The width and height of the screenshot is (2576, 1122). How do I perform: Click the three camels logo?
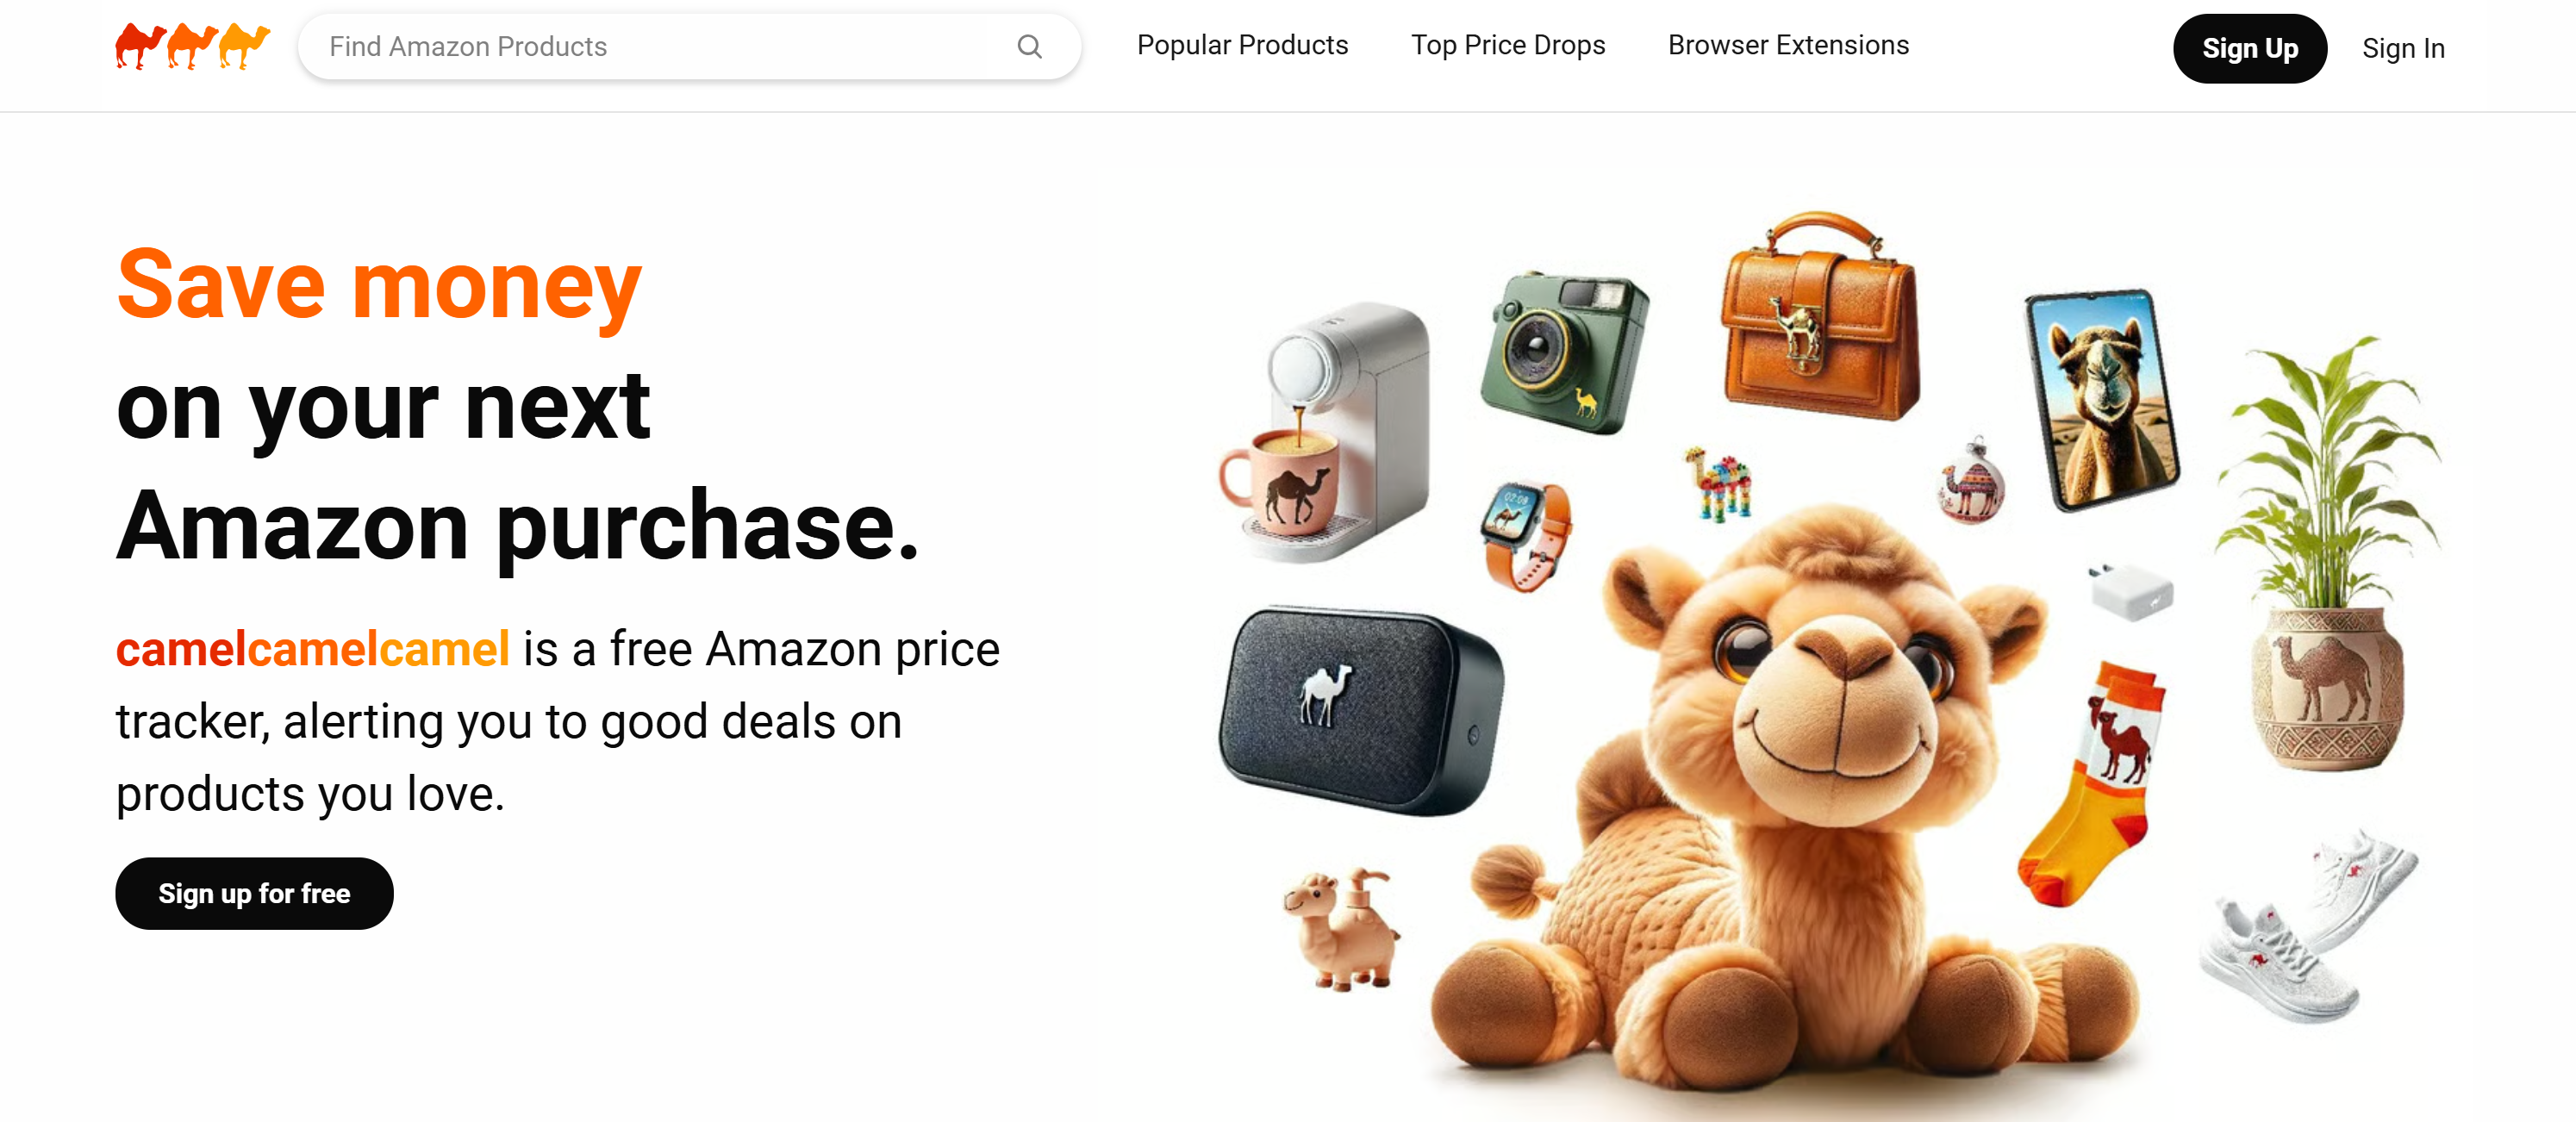[x=192, y=46]
